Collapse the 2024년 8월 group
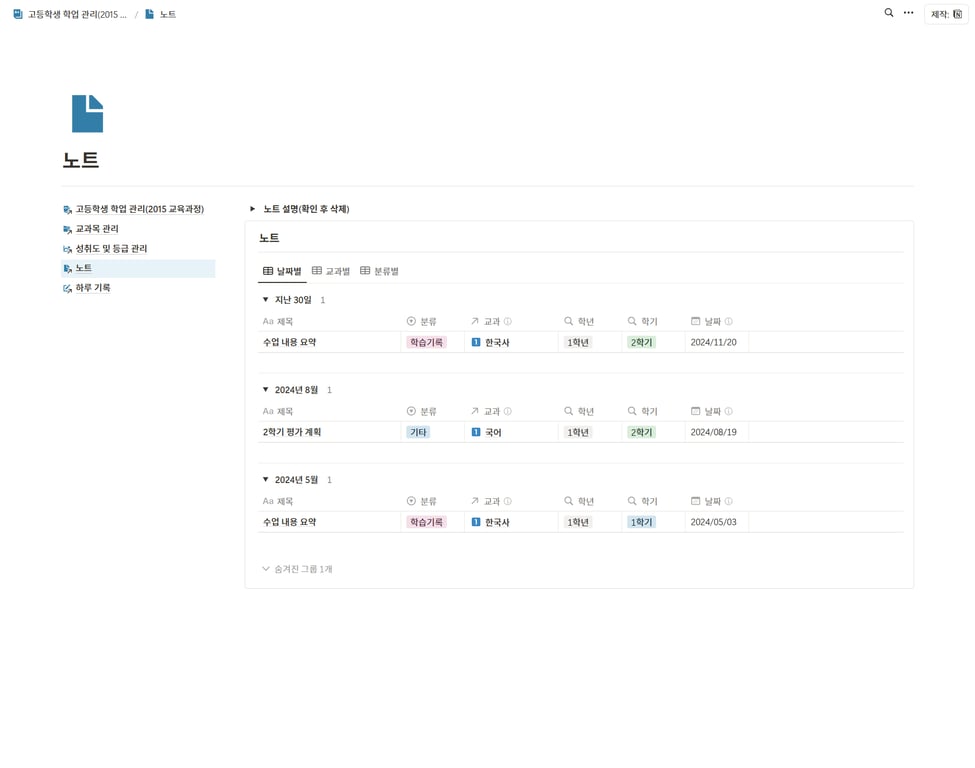The height and width of the screenshot is (768, 975). (266, 390)
